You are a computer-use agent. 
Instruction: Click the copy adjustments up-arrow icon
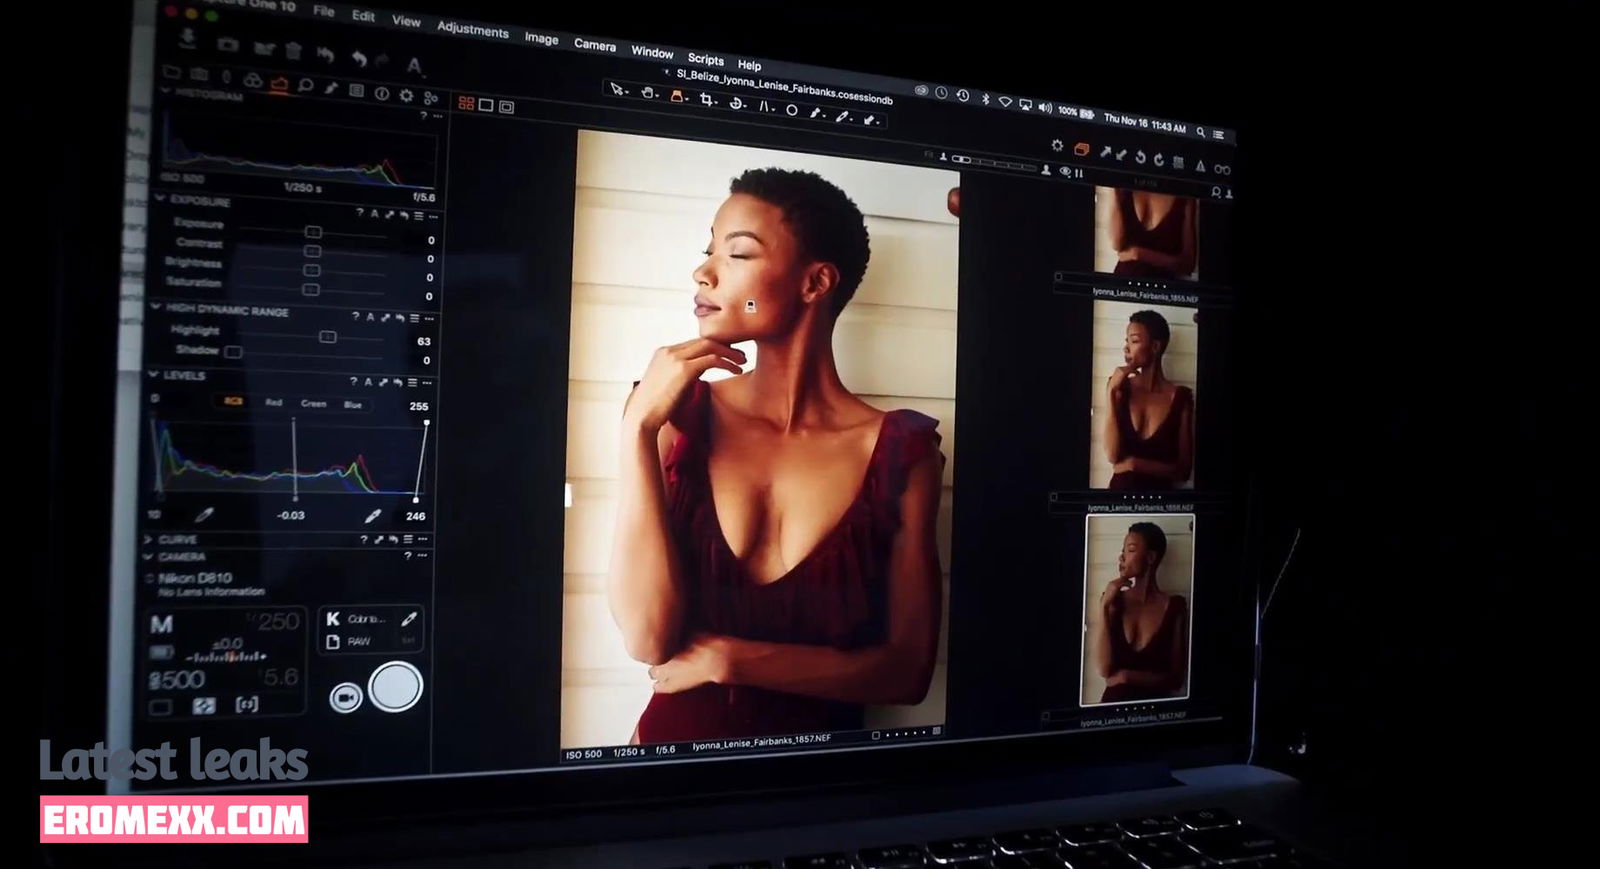pyautogui.click(x=1105, y=152)
